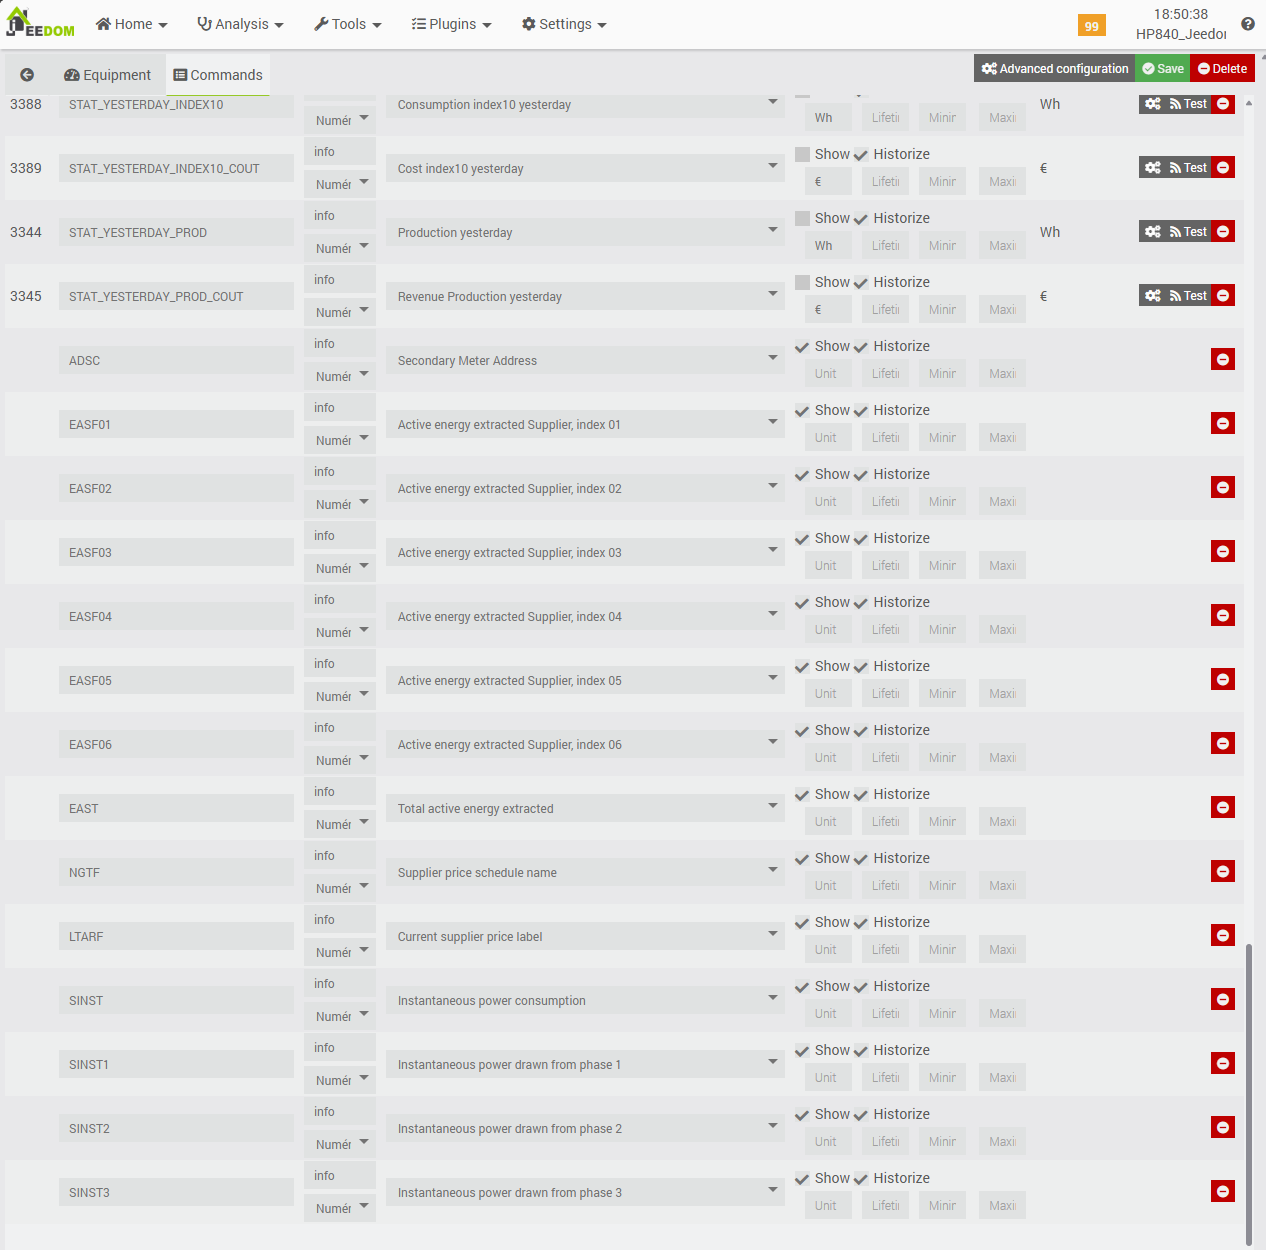
Task: Click the green Save button
Action: pos(1162,69)
